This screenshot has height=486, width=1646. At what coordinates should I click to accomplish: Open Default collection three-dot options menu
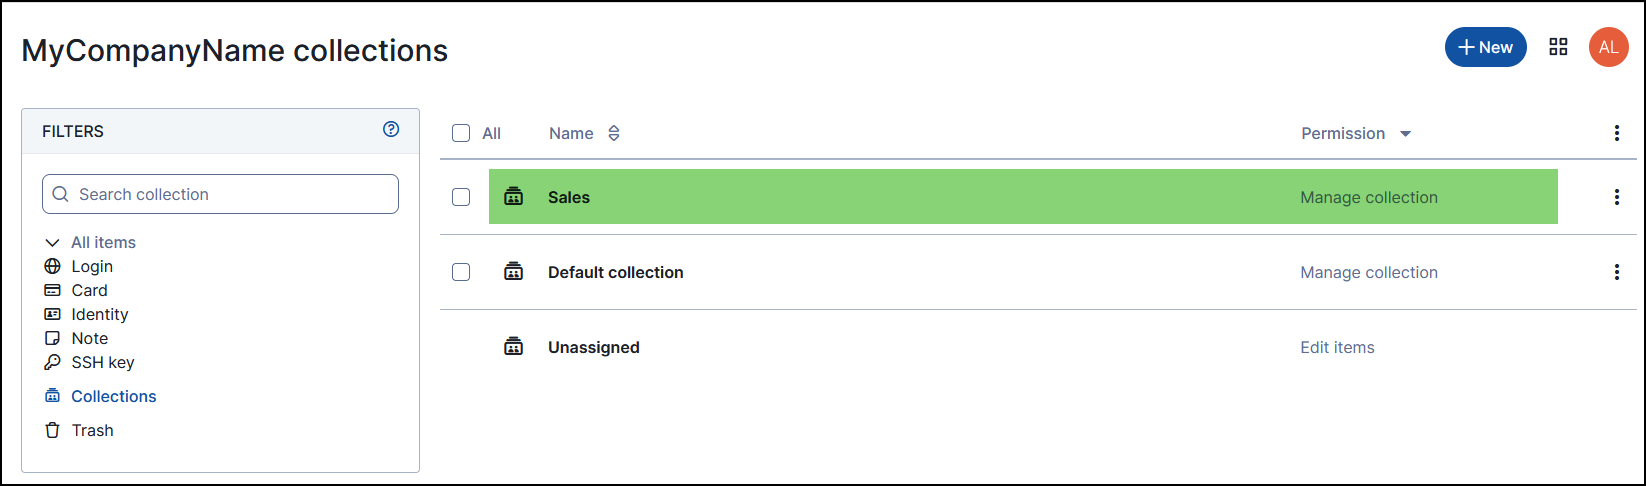[1616, 272]
